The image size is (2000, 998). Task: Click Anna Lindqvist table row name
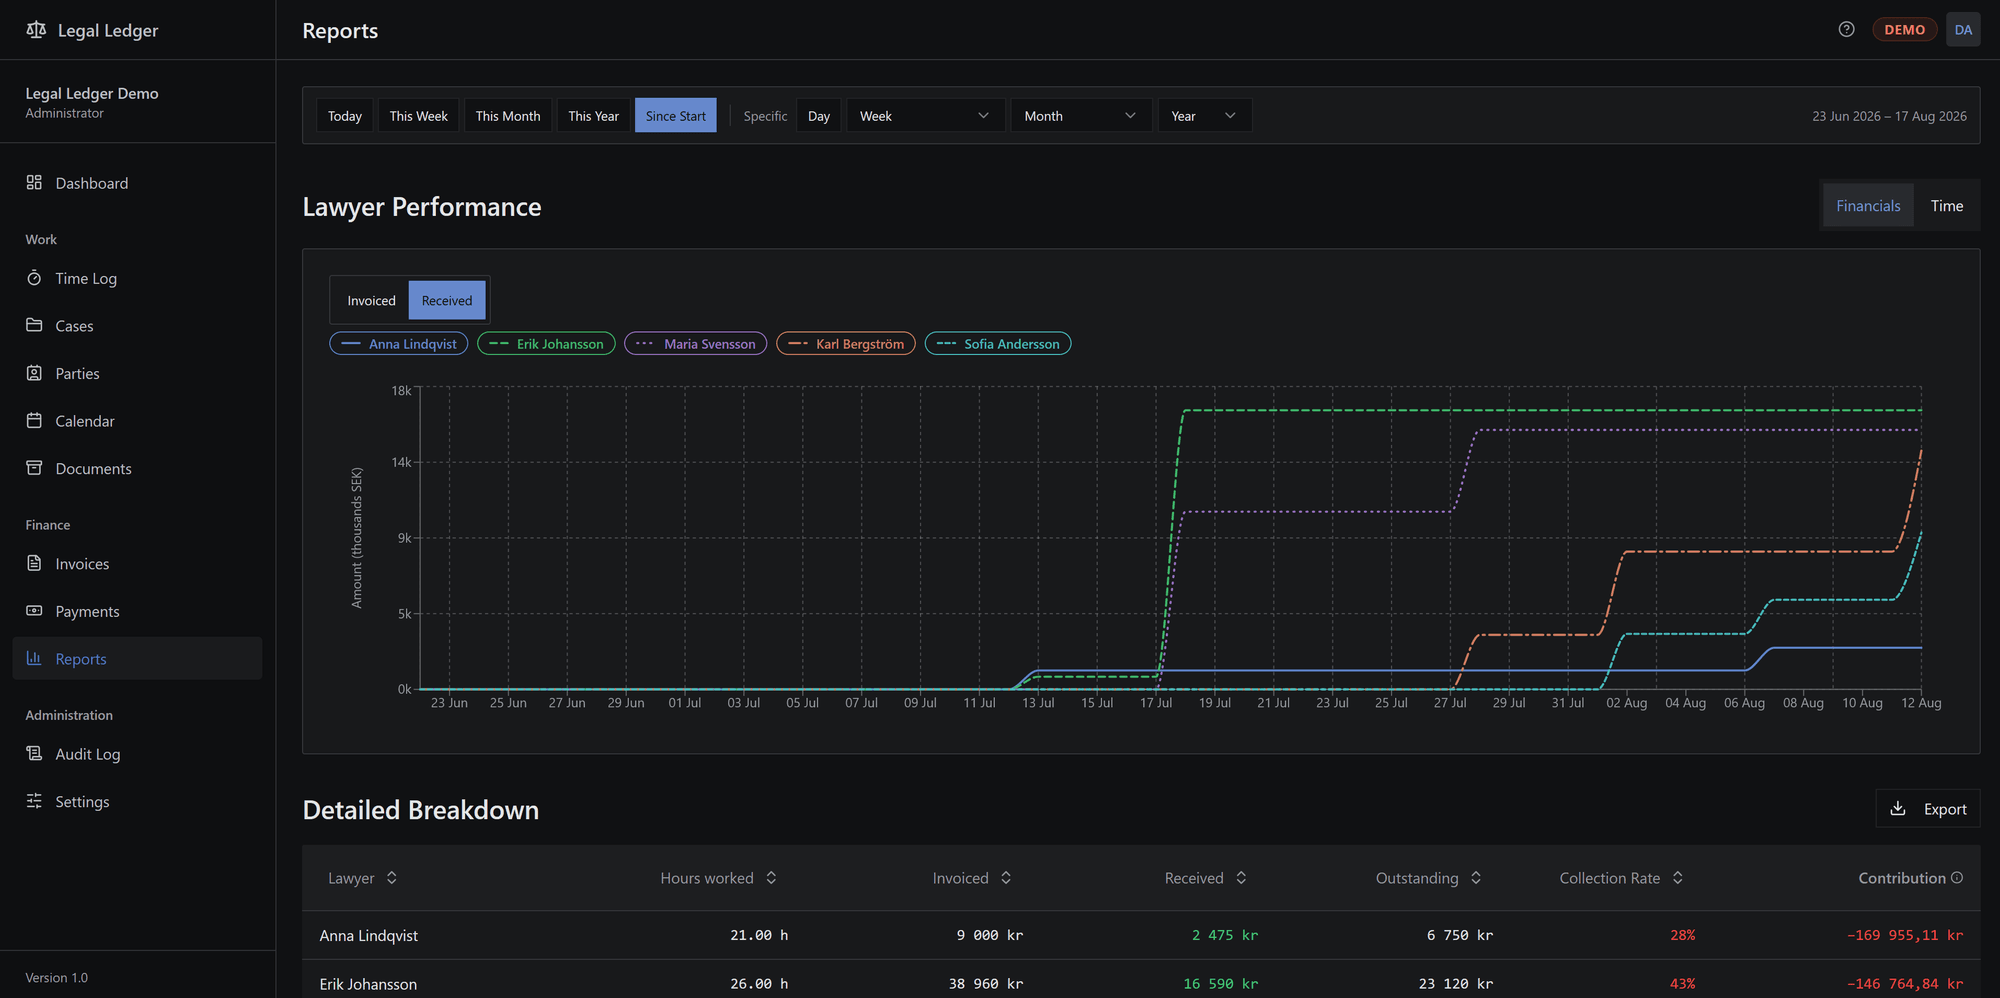(368, 936)
